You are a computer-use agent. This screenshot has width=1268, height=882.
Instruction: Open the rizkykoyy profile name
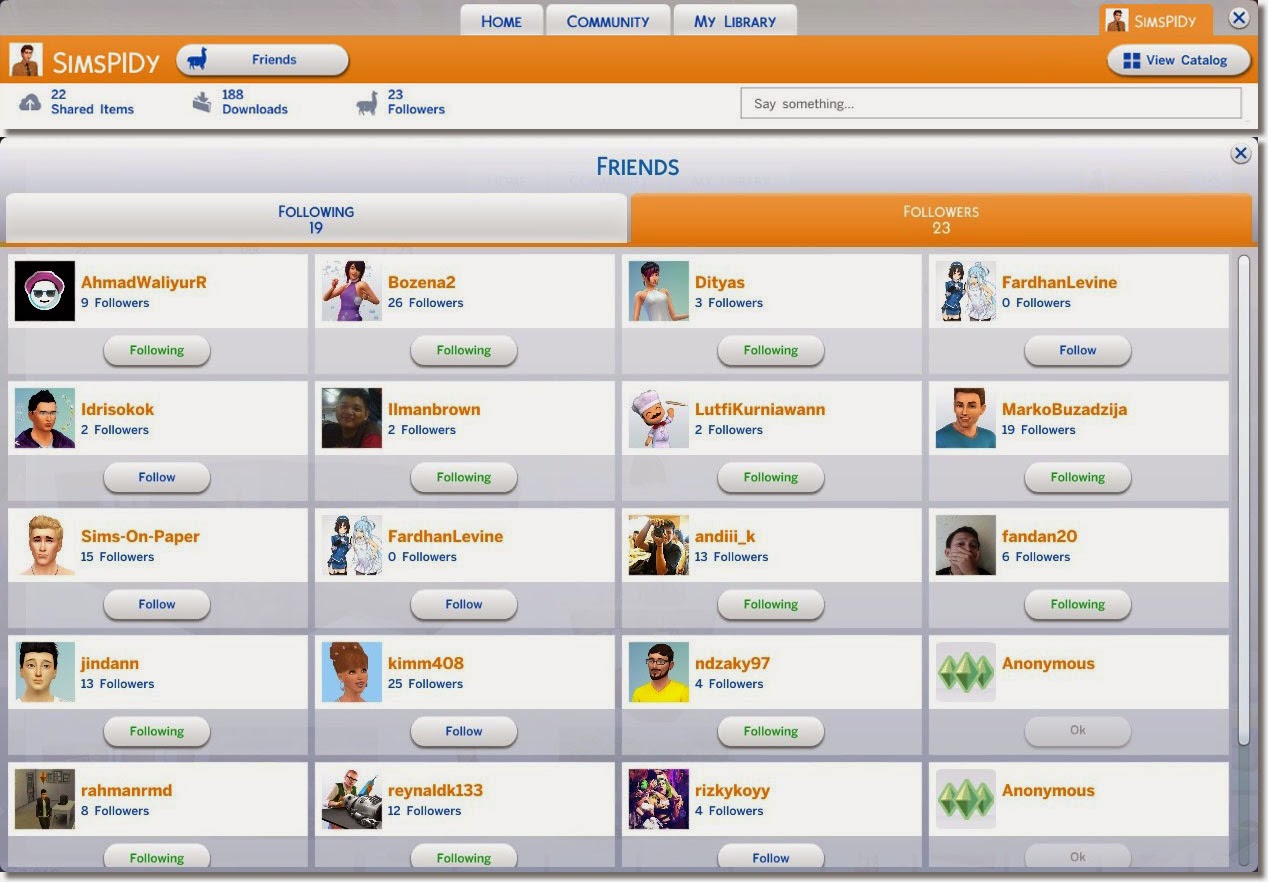(732, 791)
